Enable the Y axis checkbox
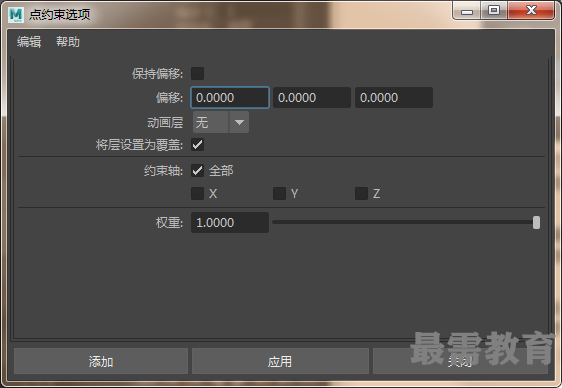The width and height of the screenshot is (562, 388). click(x=280, y=193)
